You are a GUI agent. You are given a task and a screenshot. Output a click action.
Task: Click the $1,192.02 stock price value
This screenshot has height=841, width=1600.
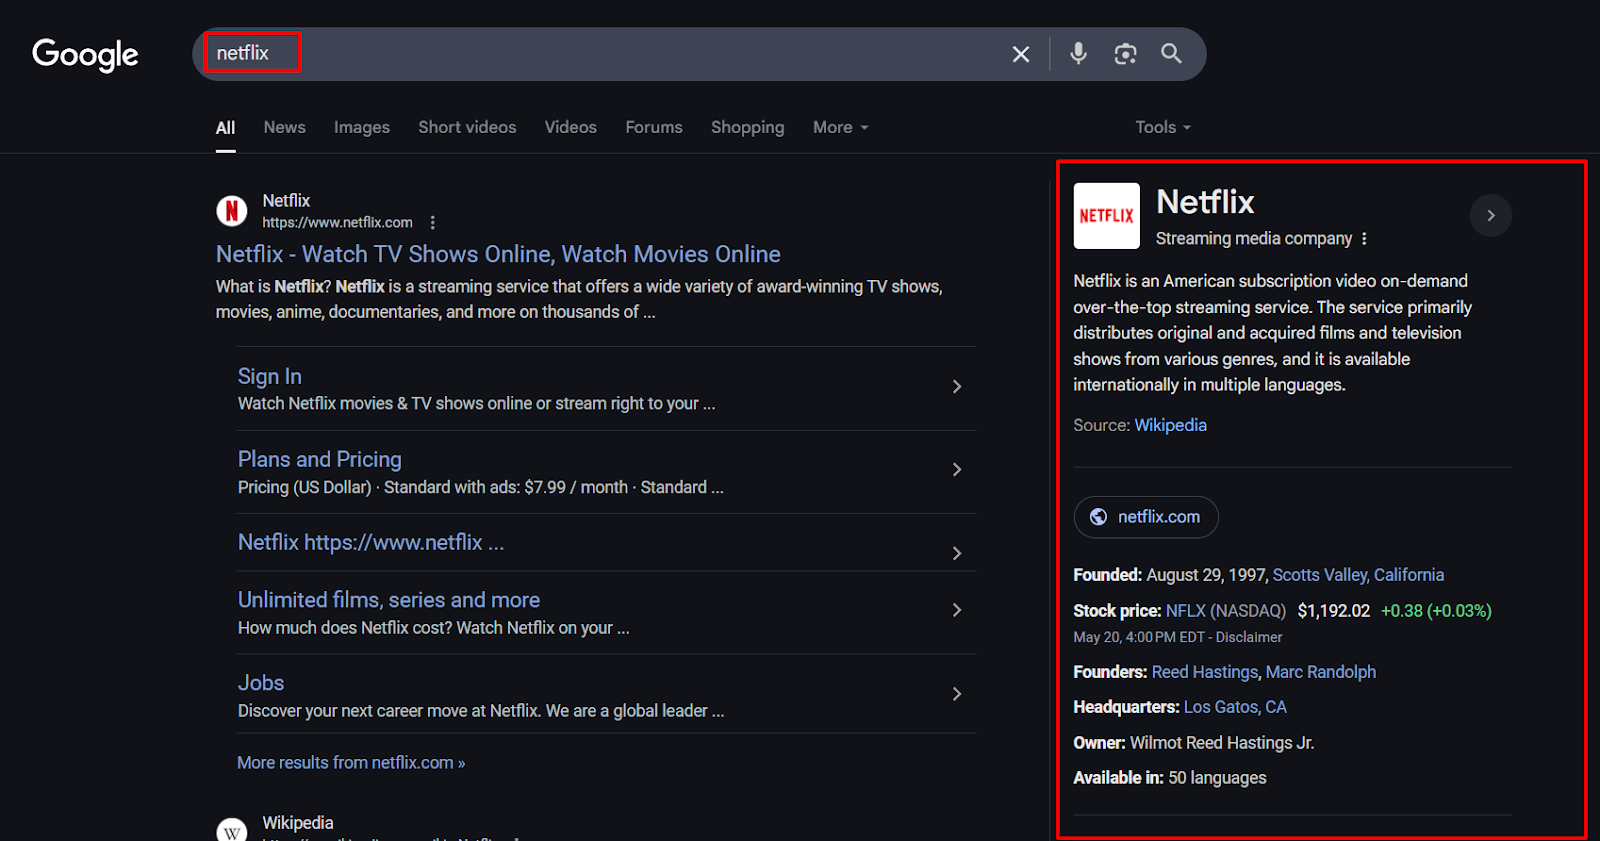(1334, 611)
